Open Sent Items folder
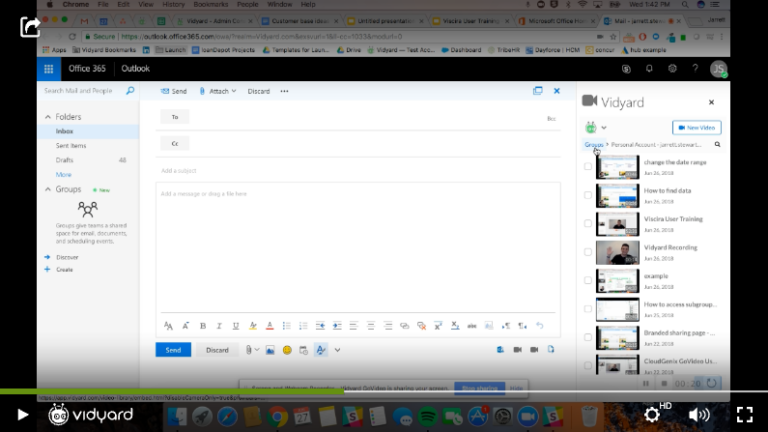768x432 pixels. [x=71, y=145]
